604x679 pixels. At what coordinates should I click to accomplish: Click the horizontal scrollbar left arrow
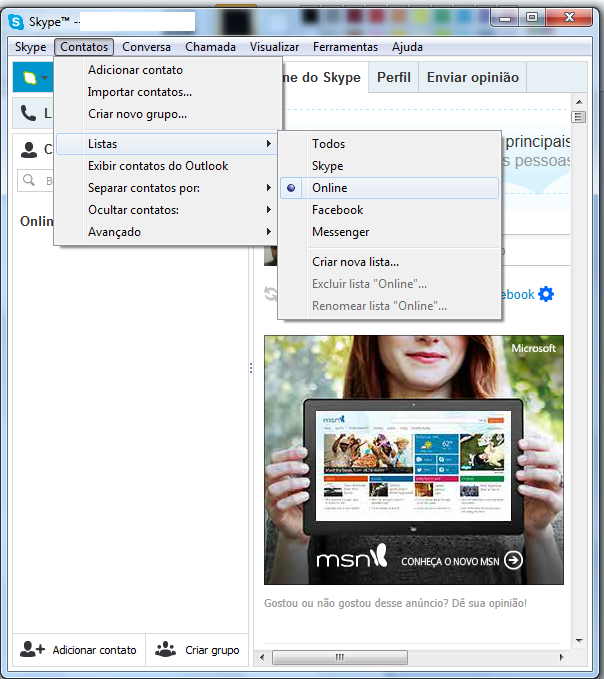[x=262, y=657]
